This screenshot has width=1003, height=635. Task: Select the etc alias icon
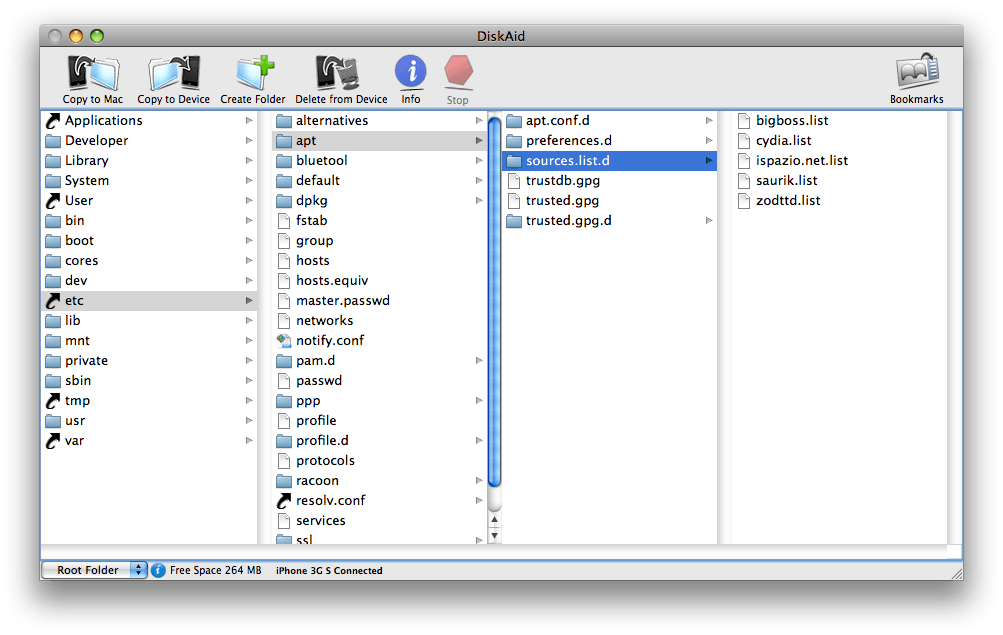pyautogui.click(x=53, y=301)
